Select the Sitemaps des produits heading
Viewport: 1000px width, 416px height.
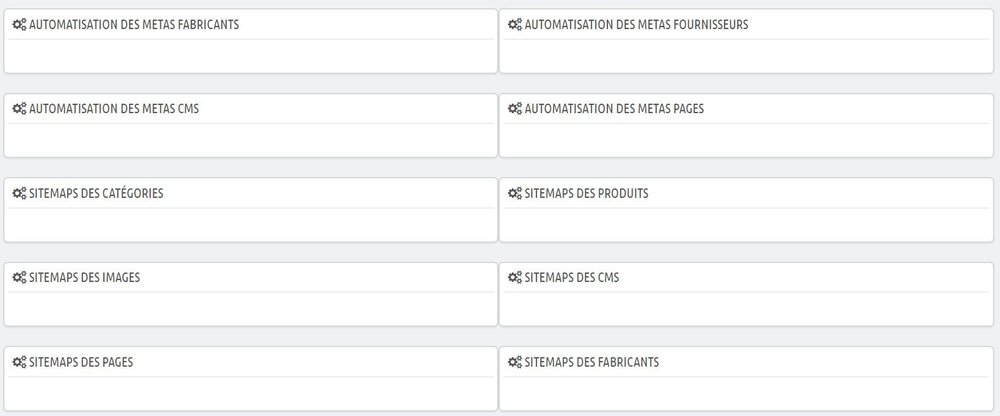coord(586,194)
